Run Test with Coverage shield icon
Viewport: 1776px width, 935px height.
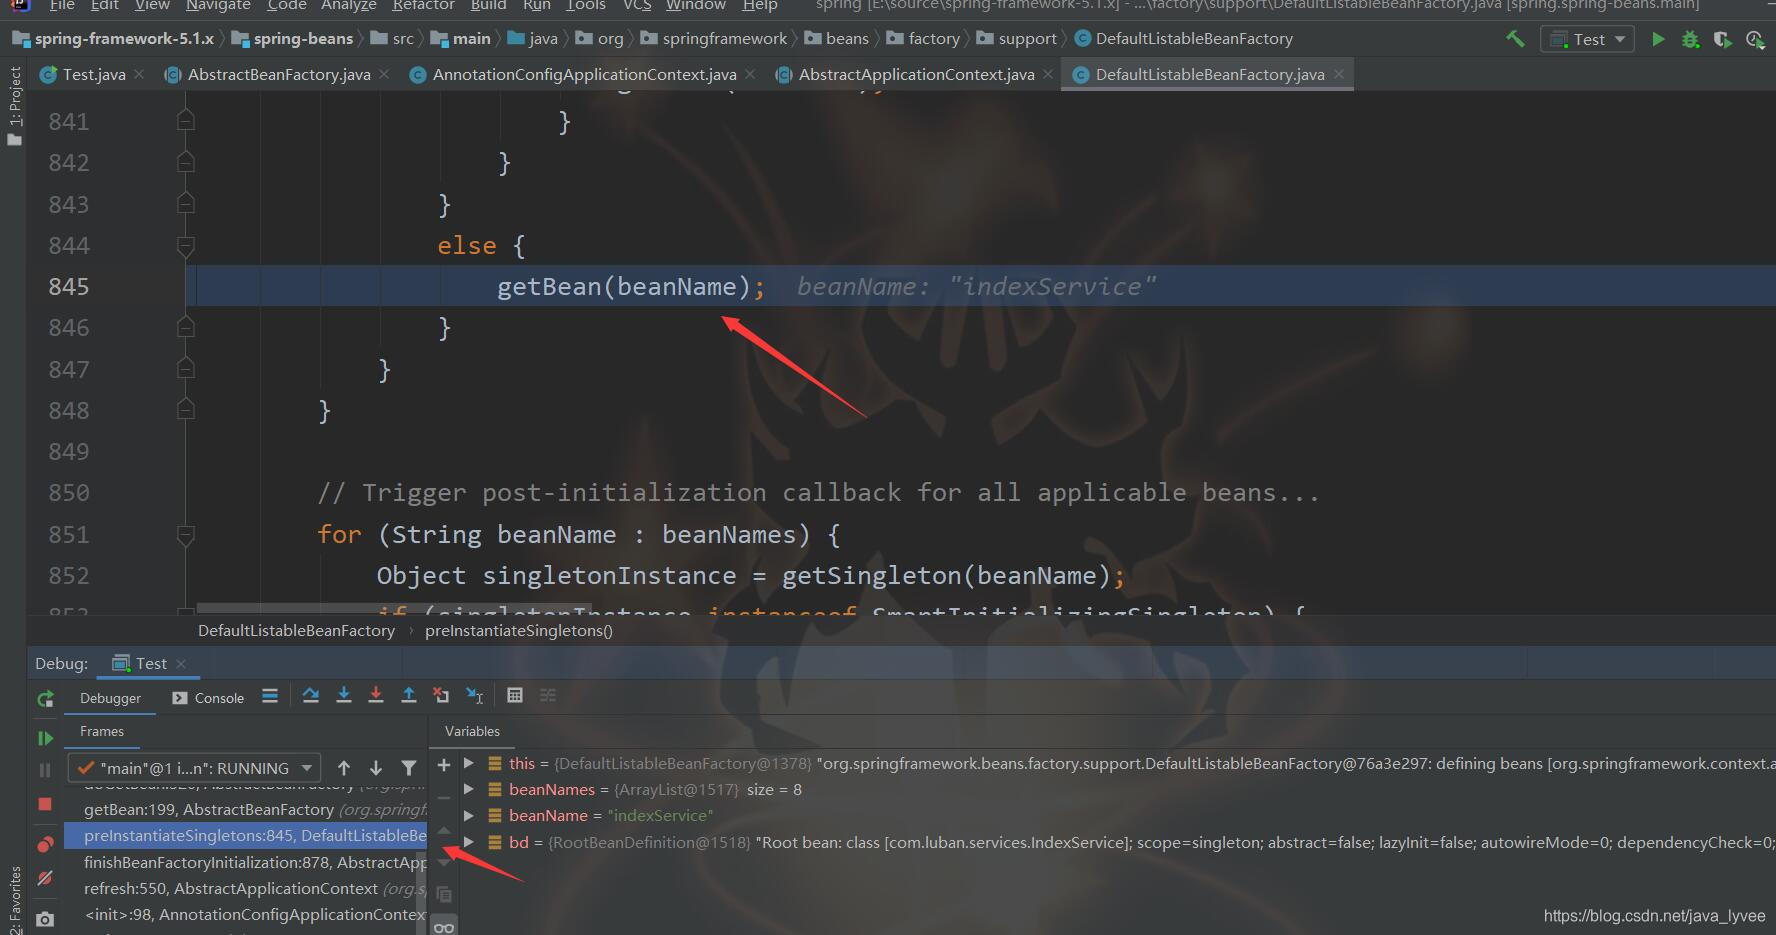(x=1722, y=39)
